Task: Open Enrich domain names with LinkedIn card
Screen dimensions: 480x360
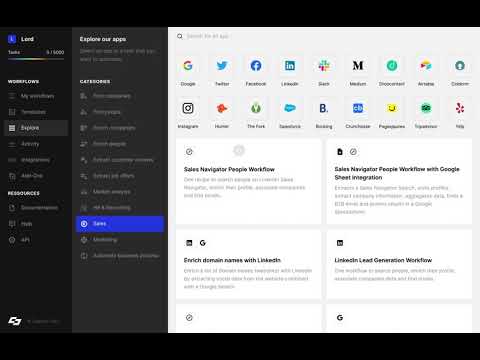Action: [249, 264]
